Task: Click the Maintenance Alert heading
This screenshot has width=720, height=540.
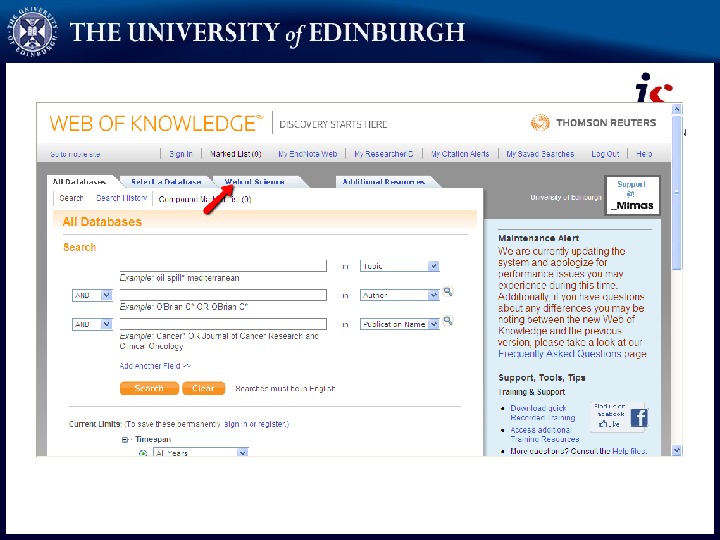Action: [538, 238]
